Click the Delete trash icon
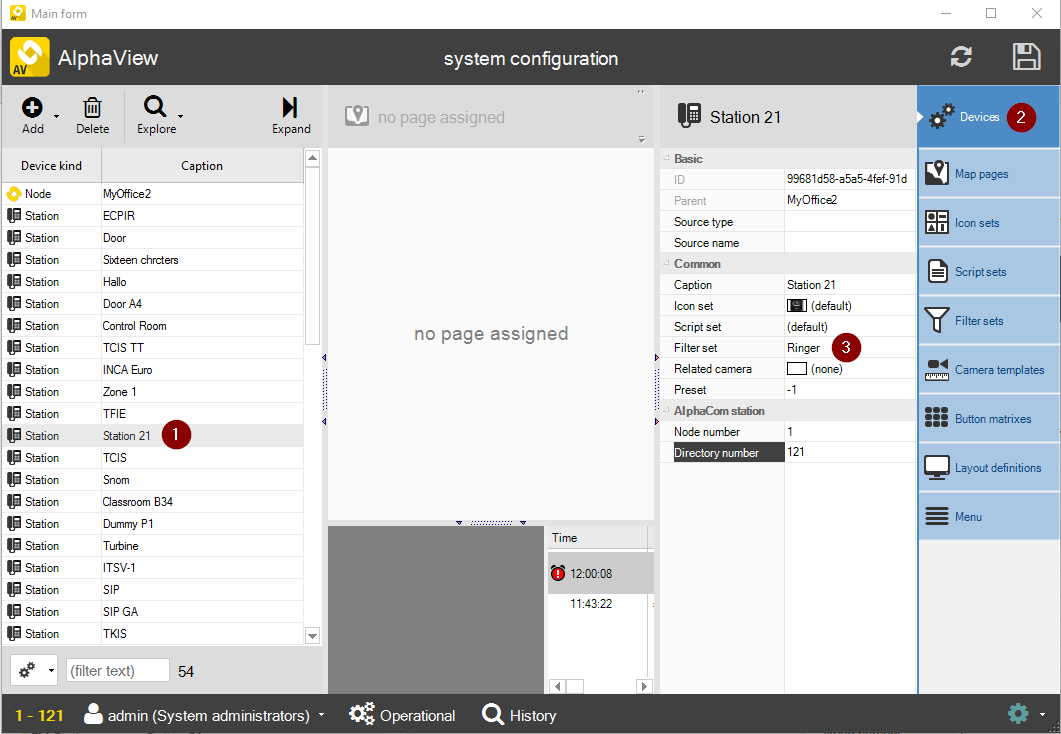The image size is (1061, 734). coord(92,108)
